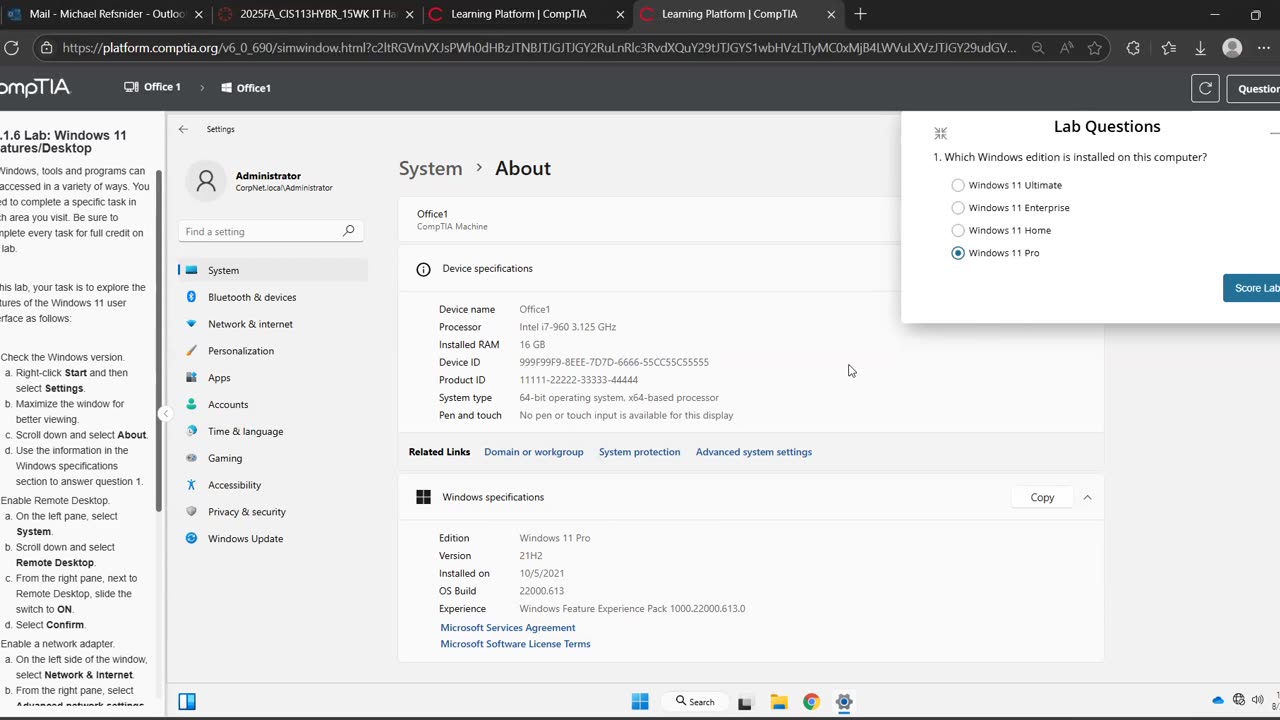Open Domain or workgroup link
Viewport: 1280px width, 720px height.
(534, 452)
